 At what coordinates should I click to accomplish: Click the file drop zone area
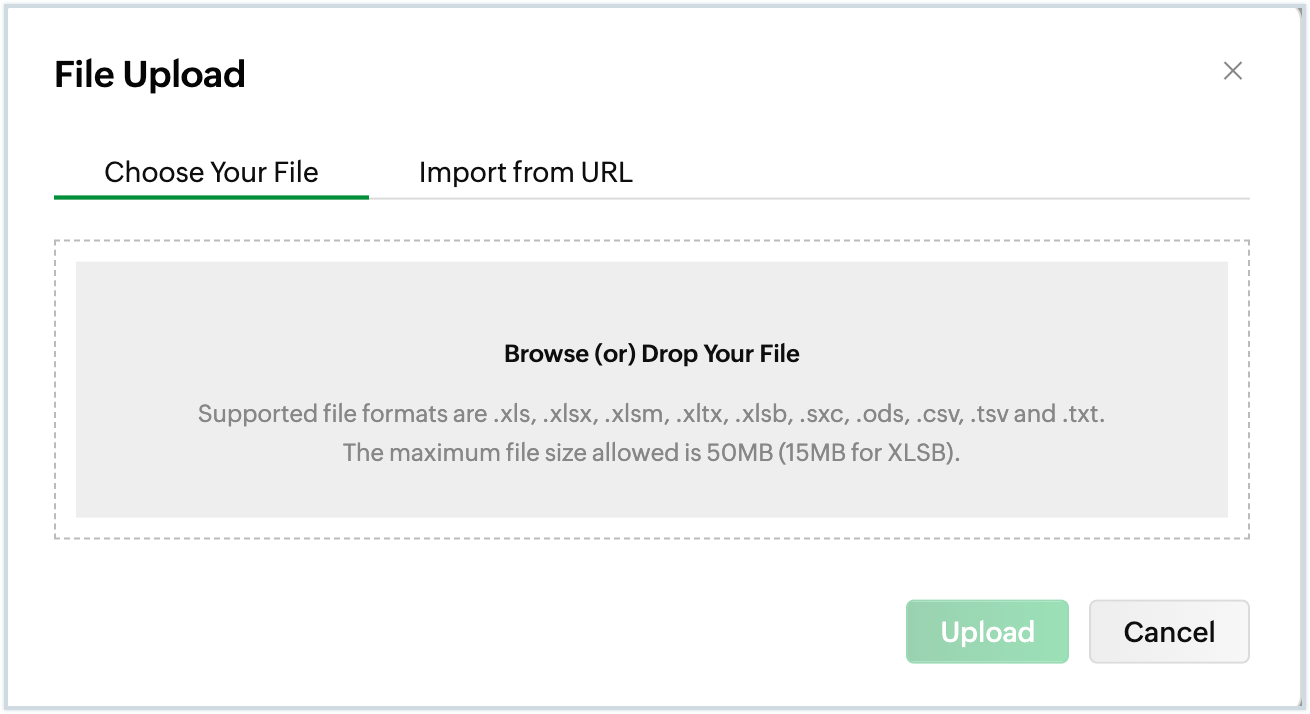click(x=651, y=390)
